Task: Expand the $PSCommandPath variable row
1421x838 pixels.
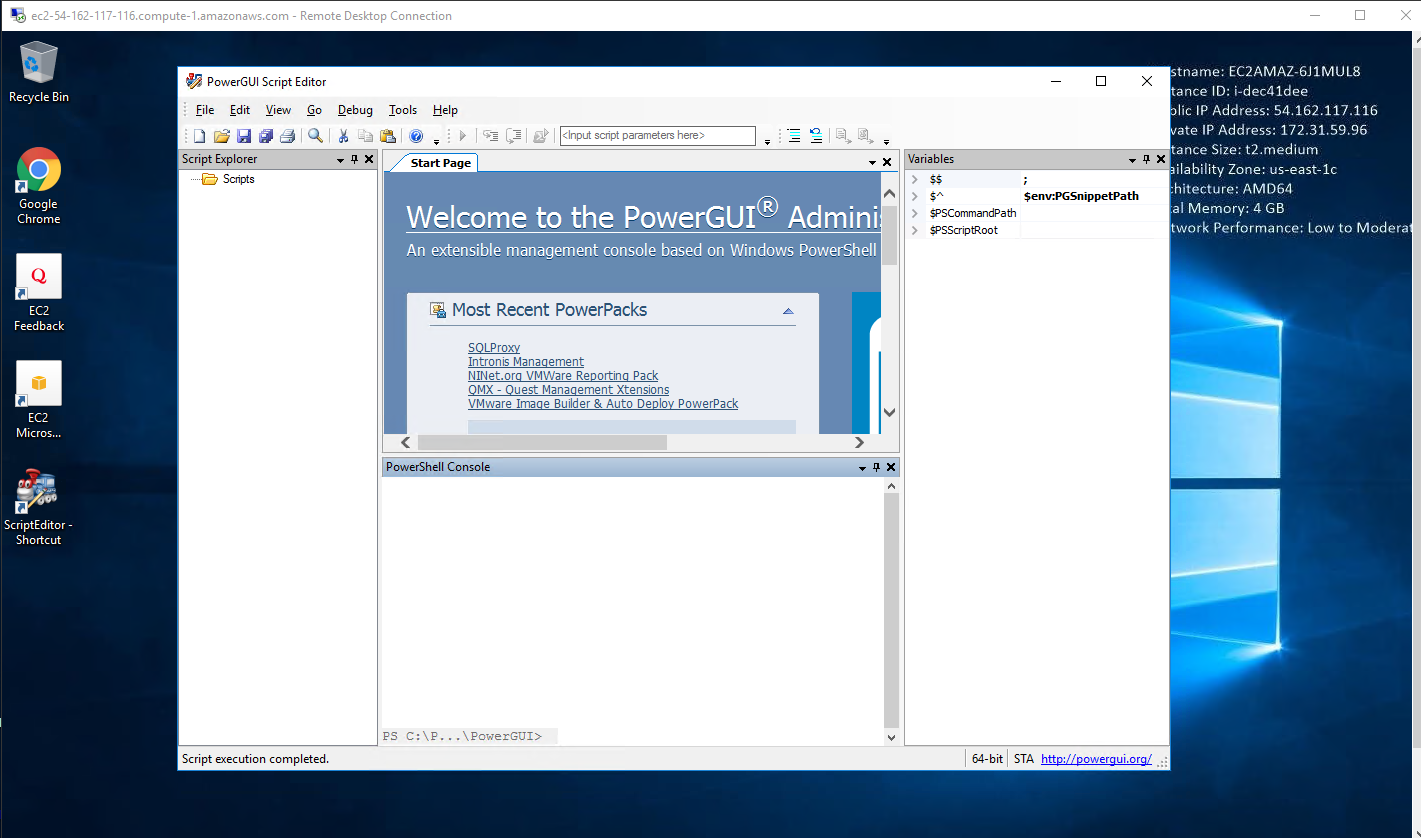Action: [x=913, y=213]
